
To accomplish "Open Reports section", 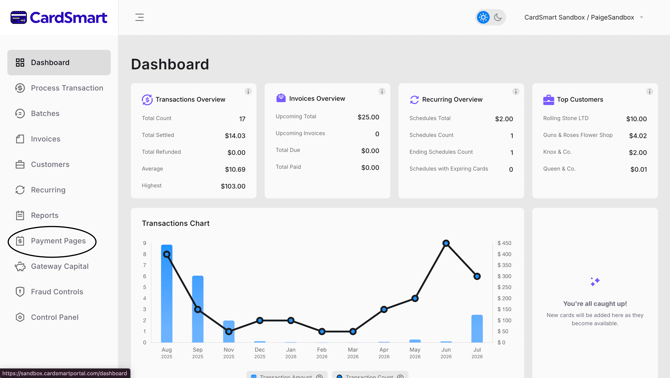I will click(59, 215).
